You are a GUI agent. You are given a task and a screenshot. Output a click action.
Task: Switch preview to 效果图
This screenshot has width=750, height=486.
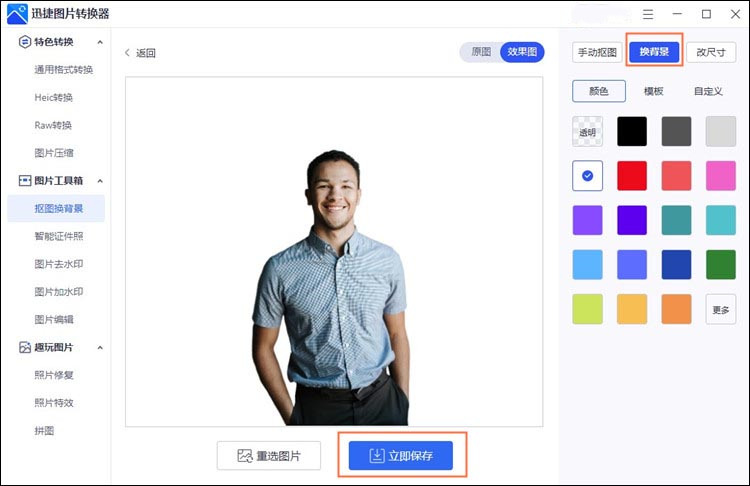point(522,52)
